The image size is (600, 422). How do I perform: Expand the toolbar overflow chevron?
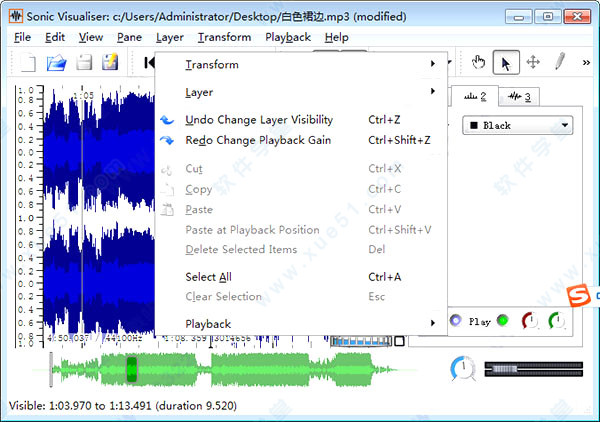[586, 62]
